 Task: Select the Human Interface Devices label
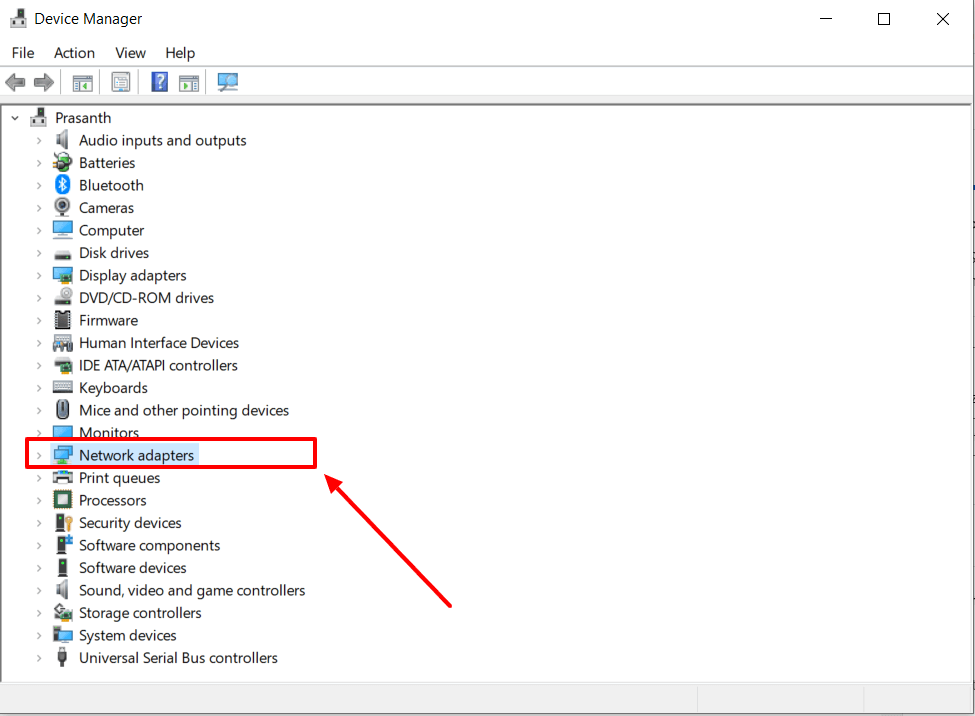[159, 343]
